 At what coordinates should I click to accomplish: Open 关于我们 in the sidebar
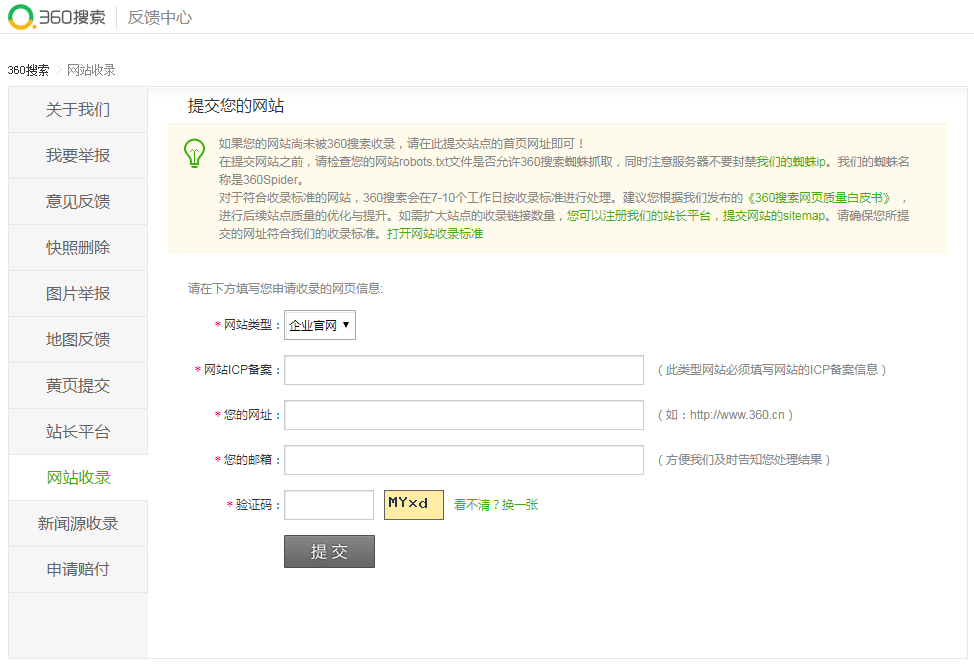[x=78, y=110]
